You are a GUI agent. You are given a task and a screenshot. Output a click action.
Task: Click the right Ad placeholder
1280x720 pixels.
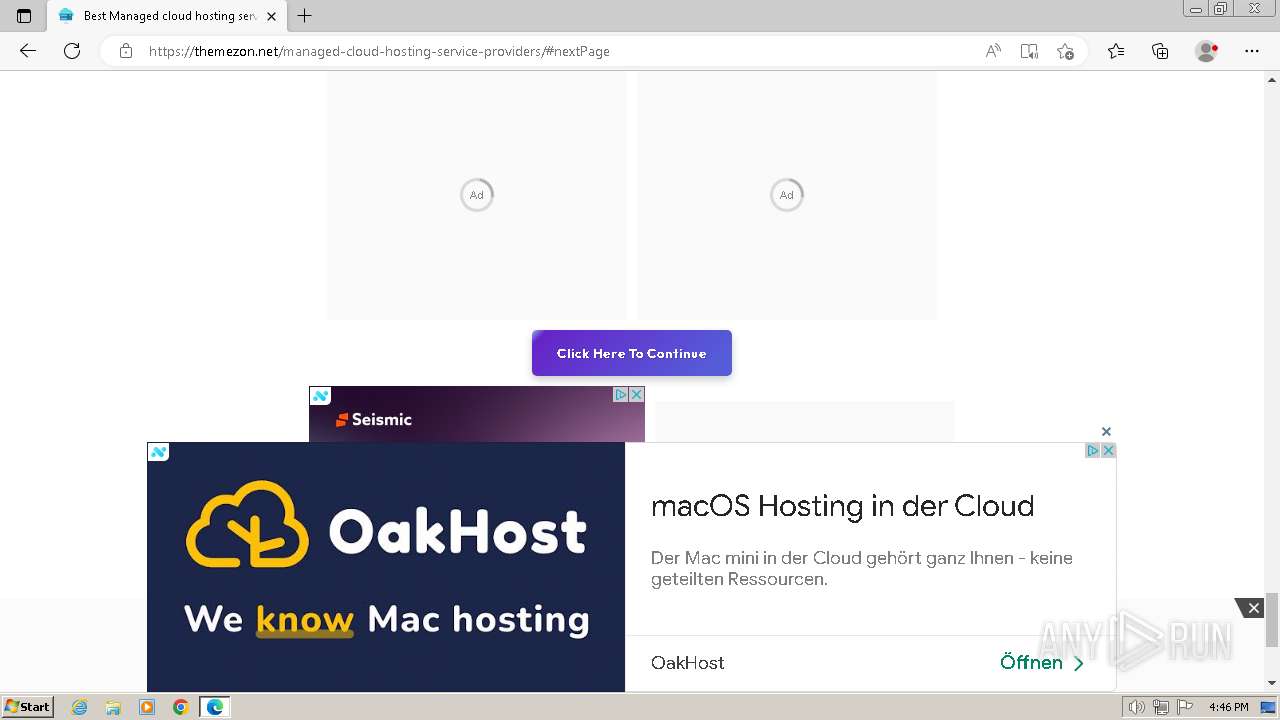787,195
